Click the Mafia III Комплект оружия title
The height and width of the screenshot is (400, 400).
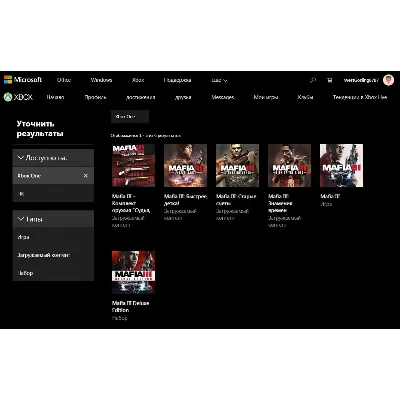[131, 203]
